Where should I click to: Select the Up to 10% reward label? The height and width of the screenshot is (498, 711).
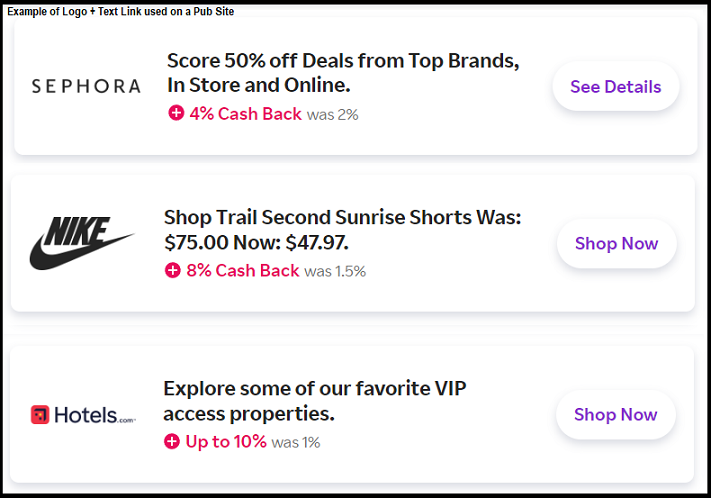[x=226, y=441]
